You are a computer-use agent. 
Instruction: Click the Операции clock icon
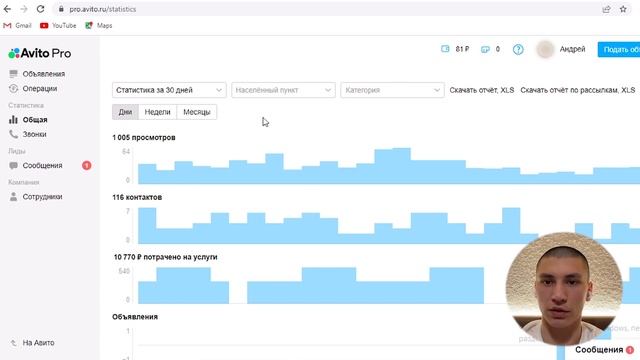(13, 89)
